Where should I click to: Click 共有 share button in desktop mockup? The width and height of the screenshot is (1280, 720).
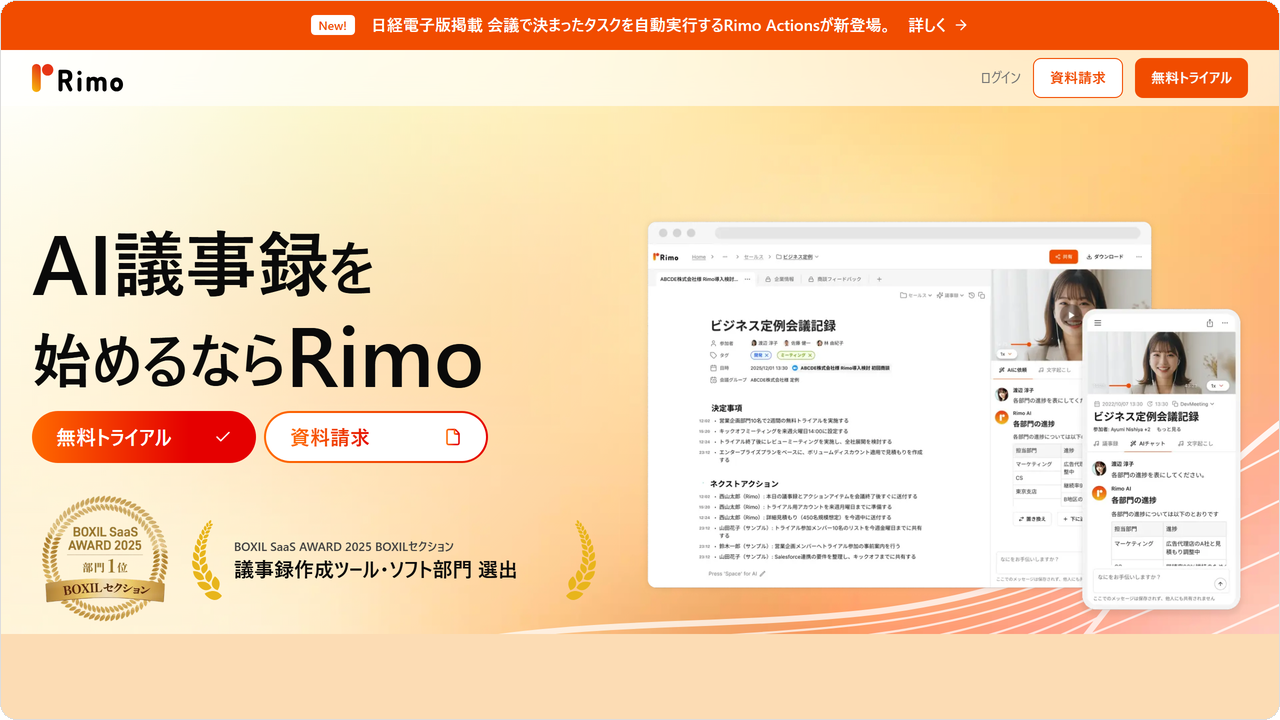tap(1063, 257)
